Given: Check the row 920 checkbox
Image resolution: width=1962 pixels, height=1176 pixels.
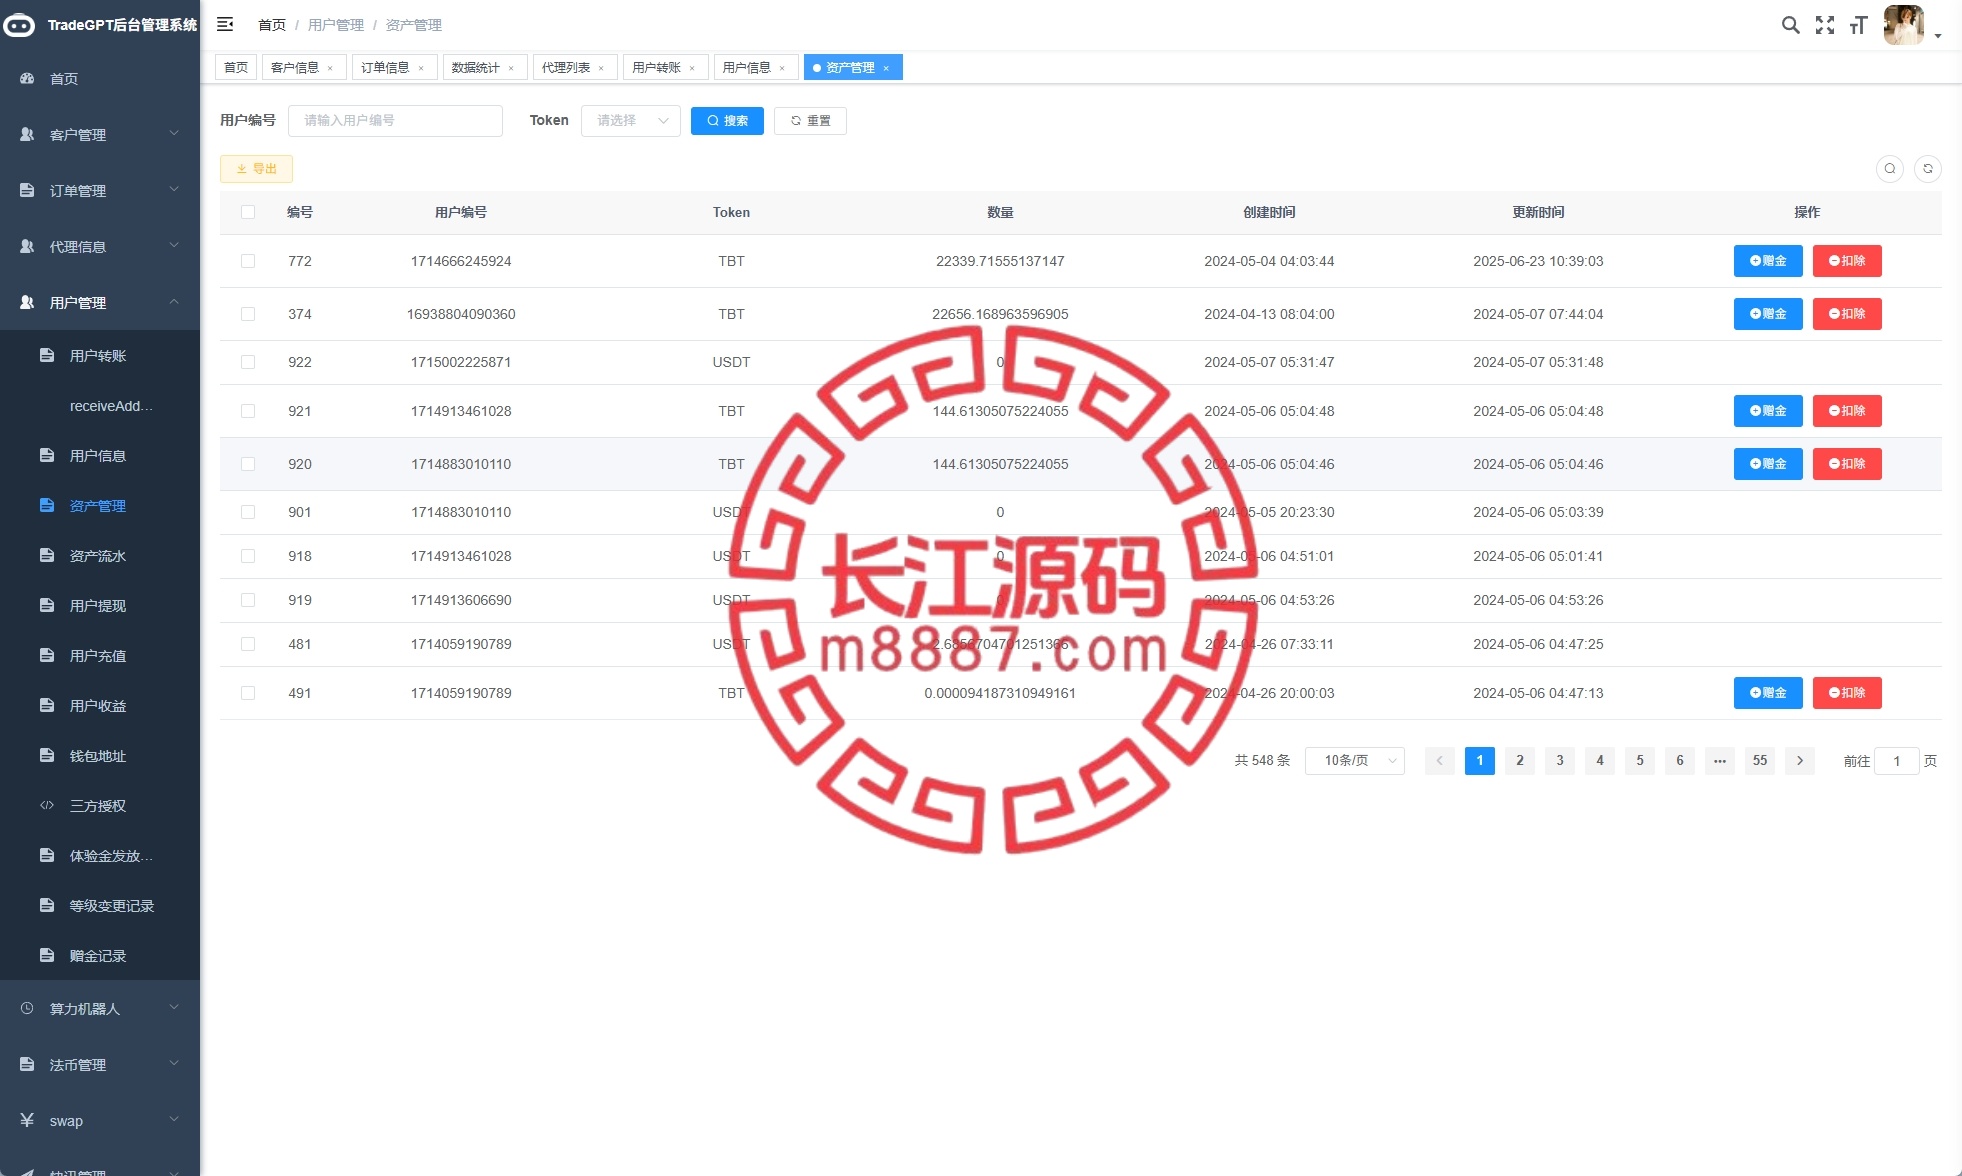Looking at the screenshot, I should (x=248, y=464).
